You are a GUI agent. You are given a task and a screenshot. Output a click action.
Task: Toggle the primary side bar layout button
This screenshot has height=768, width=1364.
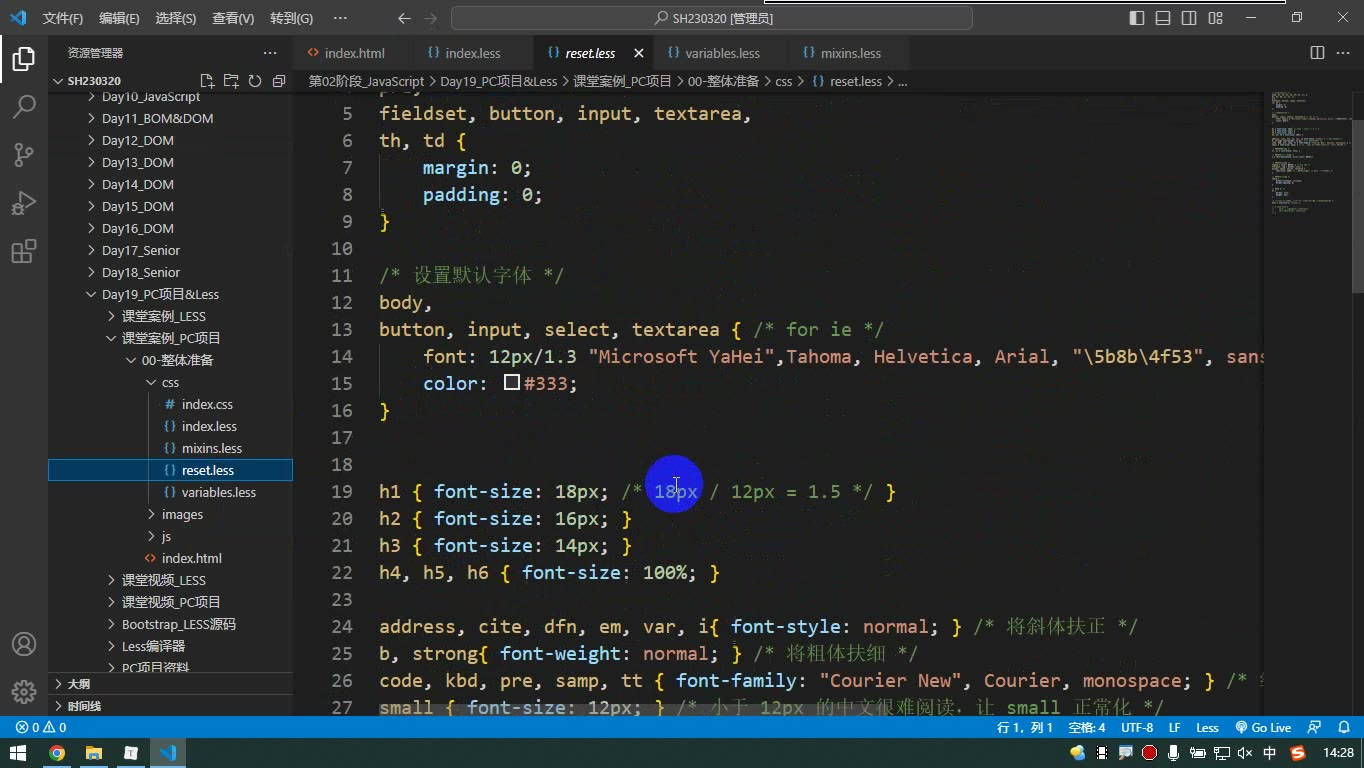(1137, 18)
